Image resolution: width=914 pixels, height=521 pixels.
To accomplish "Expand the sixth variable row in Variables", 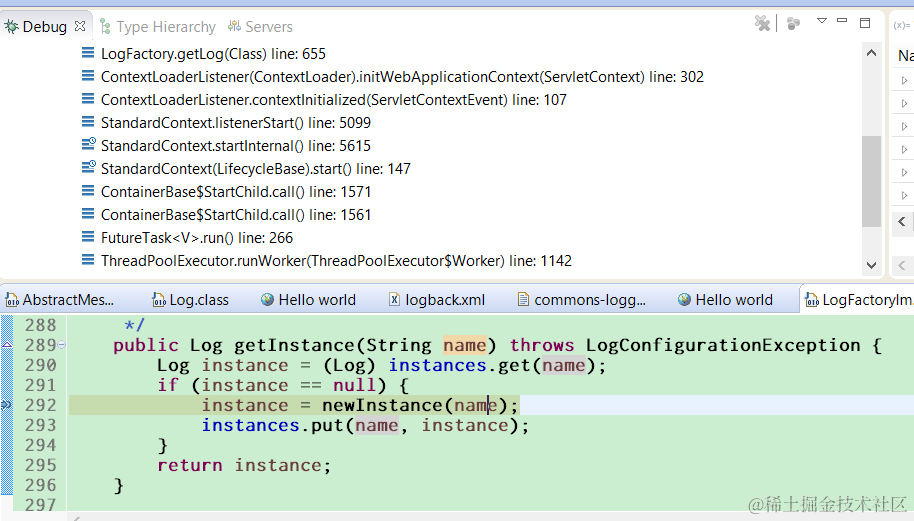I will coord(904,195).
